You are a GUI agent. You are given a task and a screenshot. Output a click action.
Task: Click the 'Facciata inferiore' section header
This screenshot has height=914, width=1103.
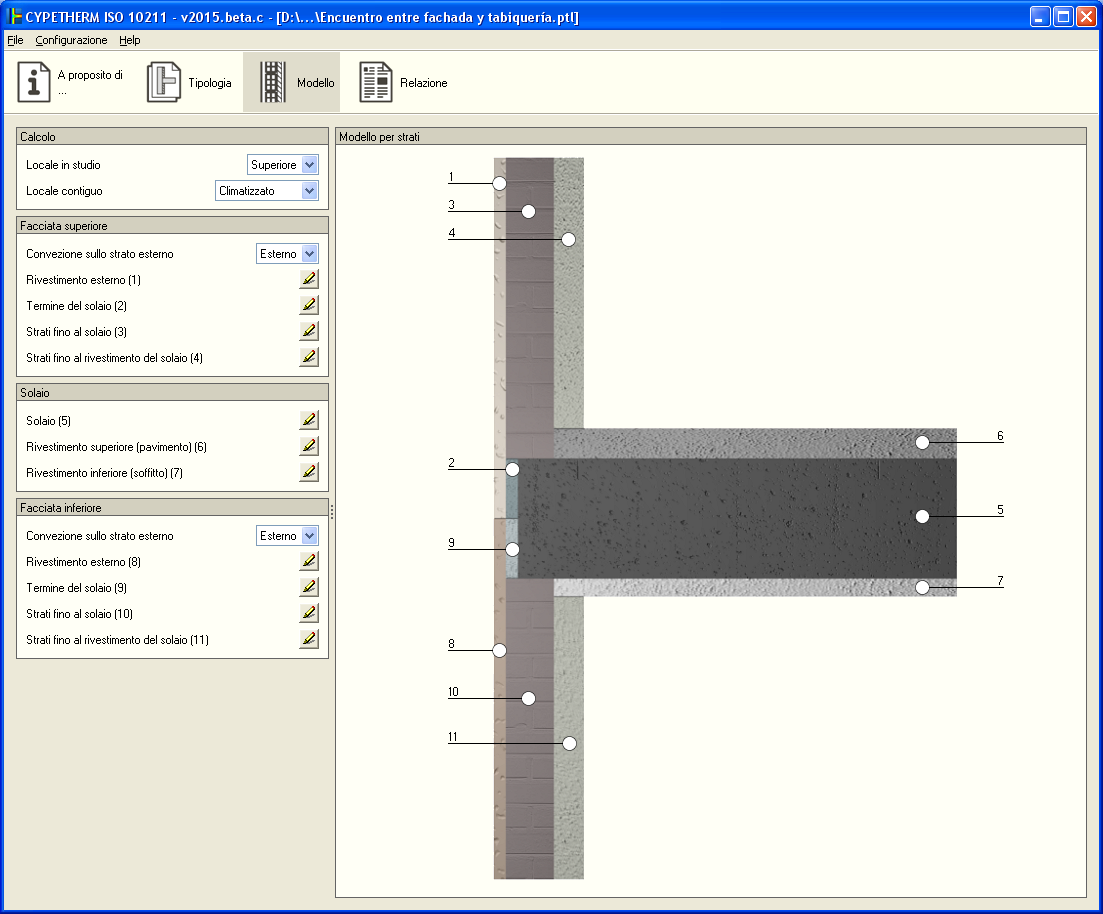(x=172, y=507)
